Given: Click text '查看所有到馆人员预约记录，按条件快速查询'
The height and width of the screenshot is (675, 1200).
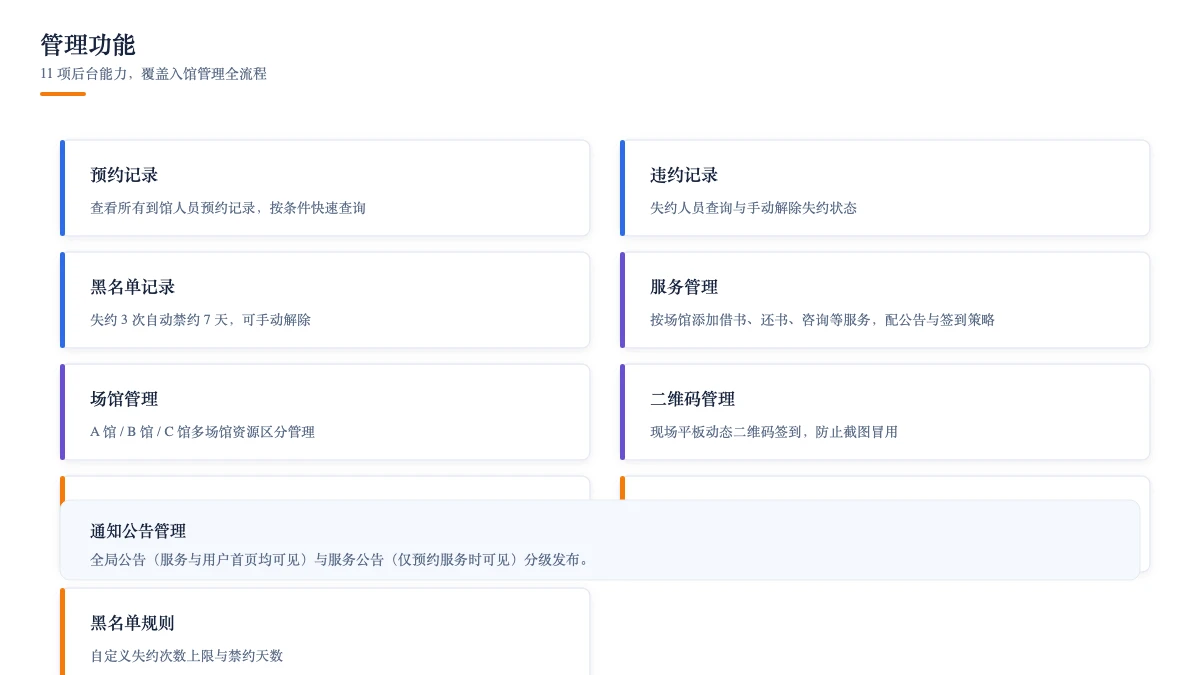Looking at the screenshot, I should click(228, 208).
